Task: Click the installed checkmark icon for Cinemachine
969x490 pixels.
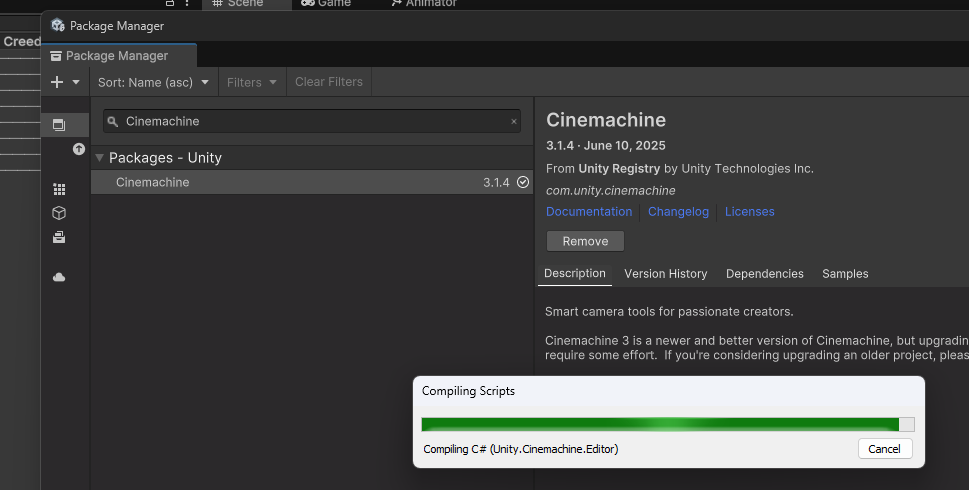Action: pos(523,182)
